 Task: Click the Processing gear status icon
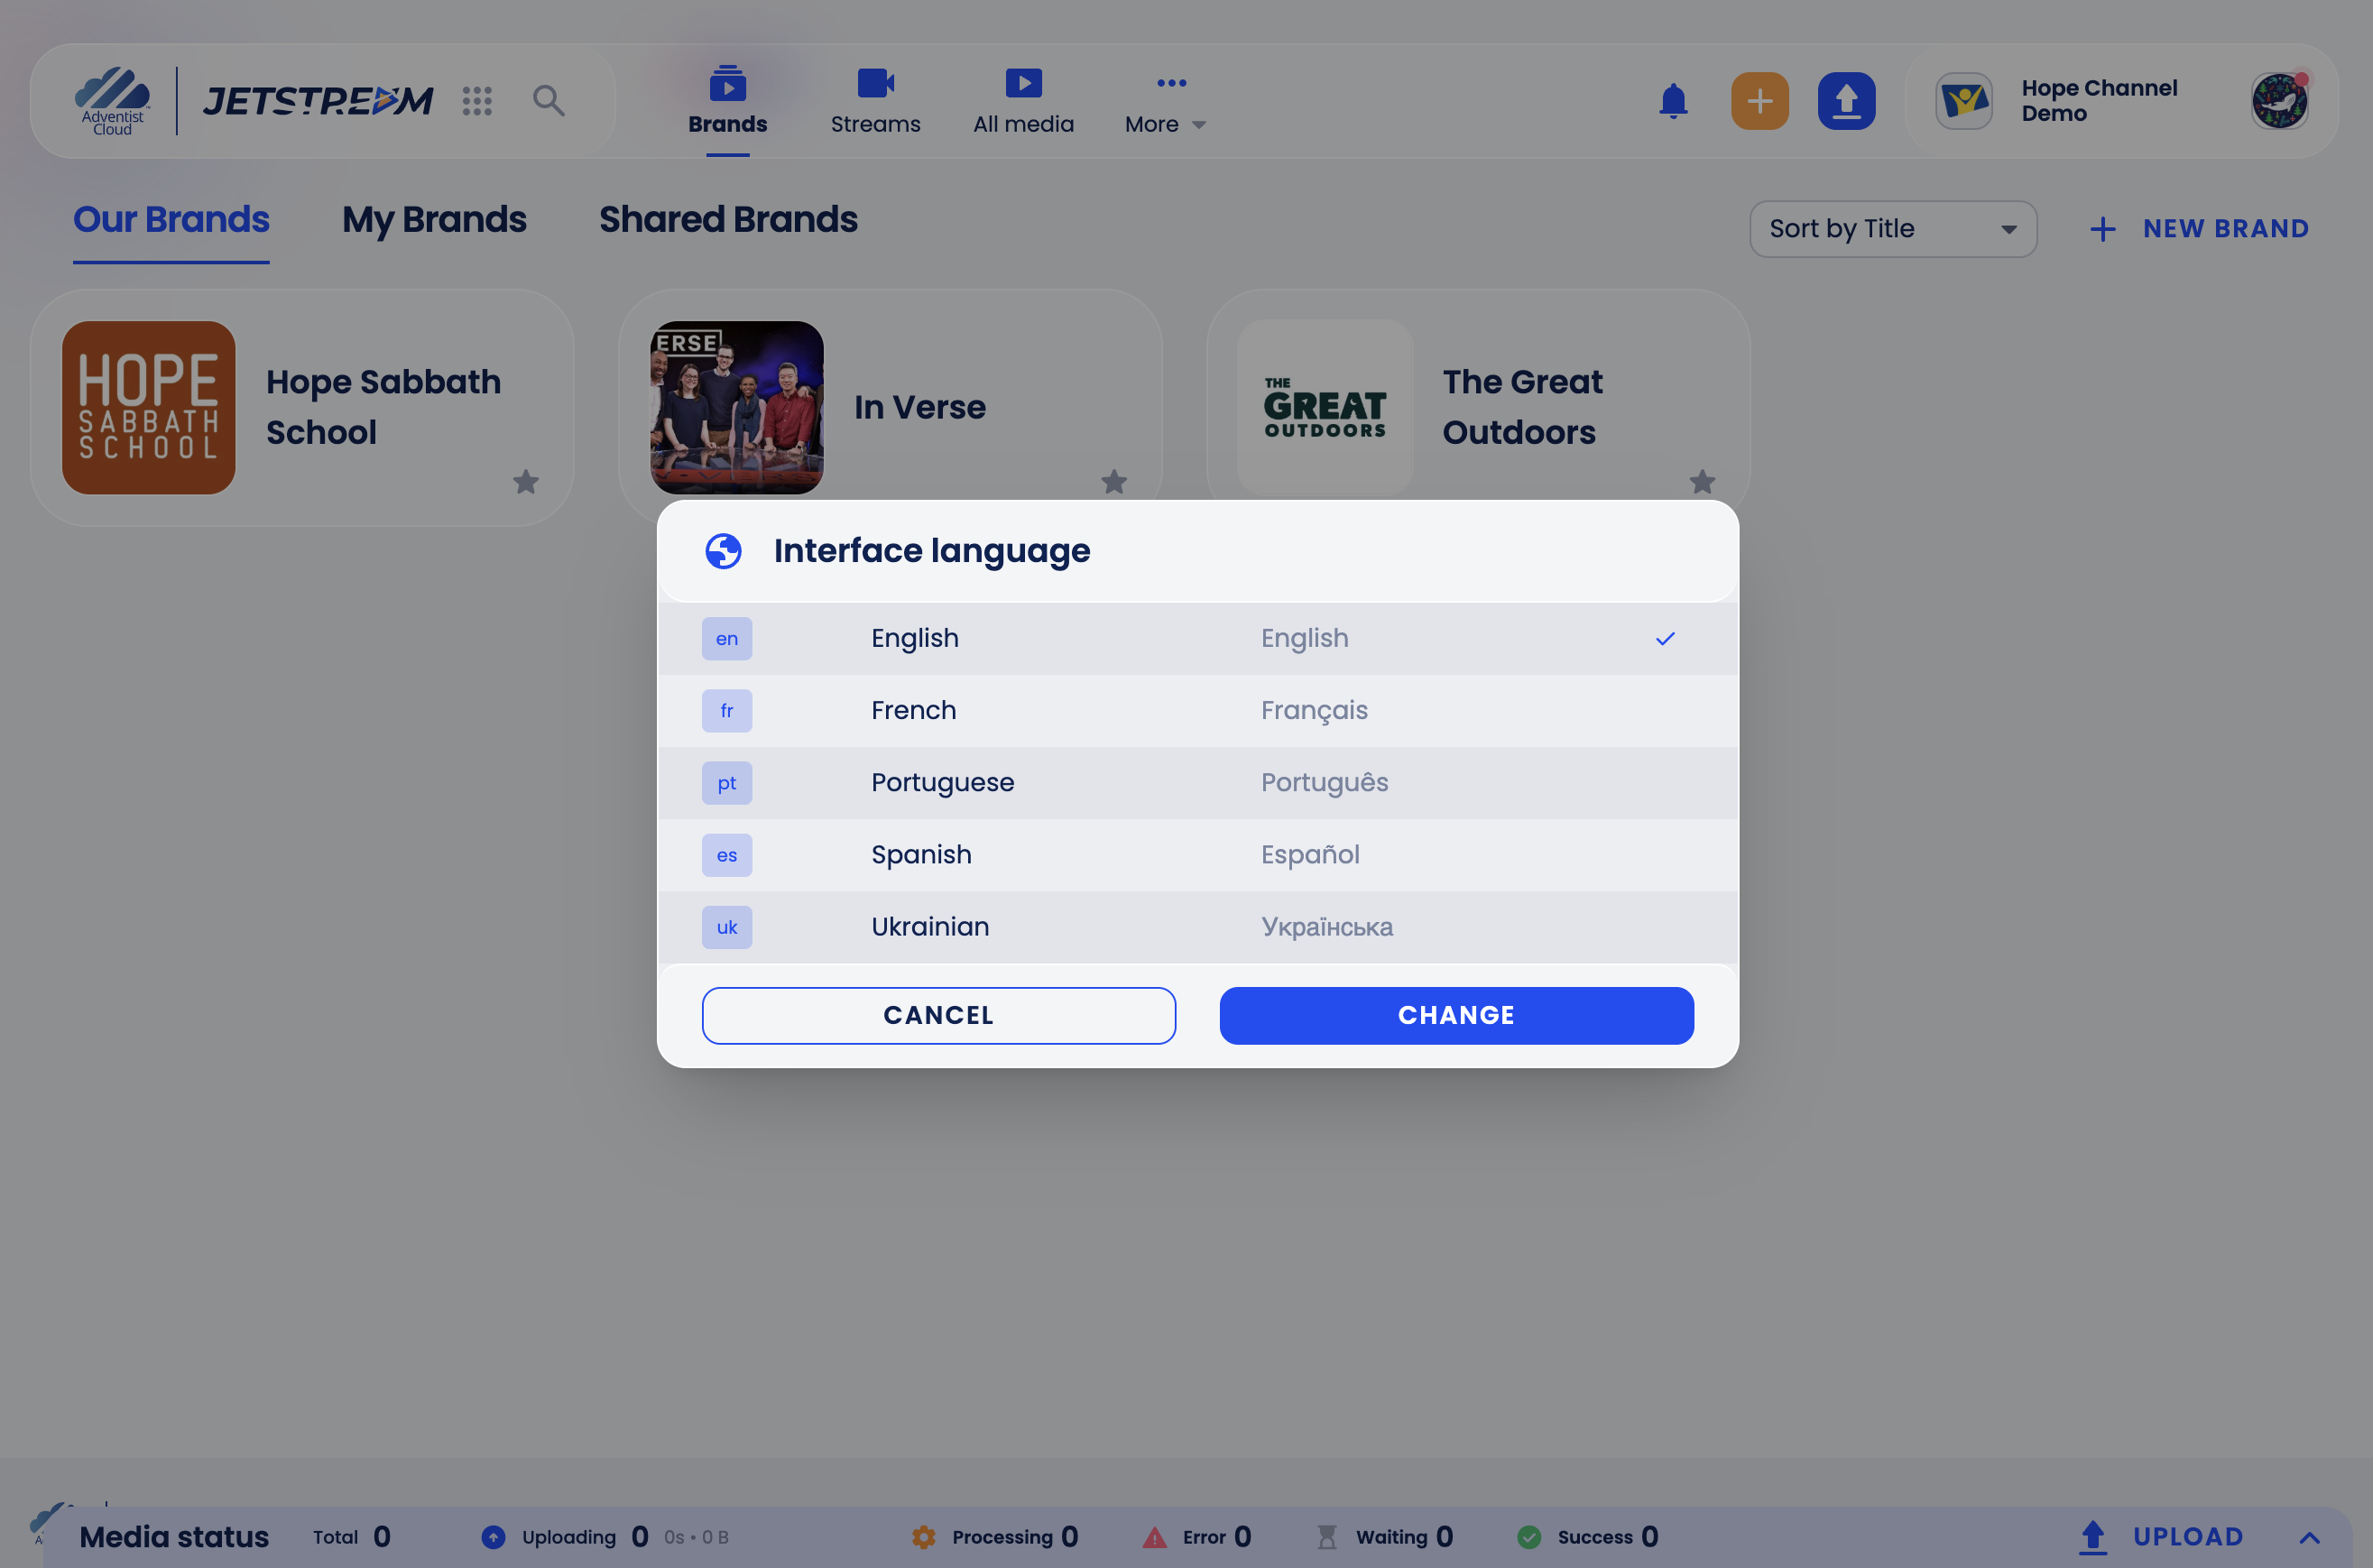coord(923,1537)
